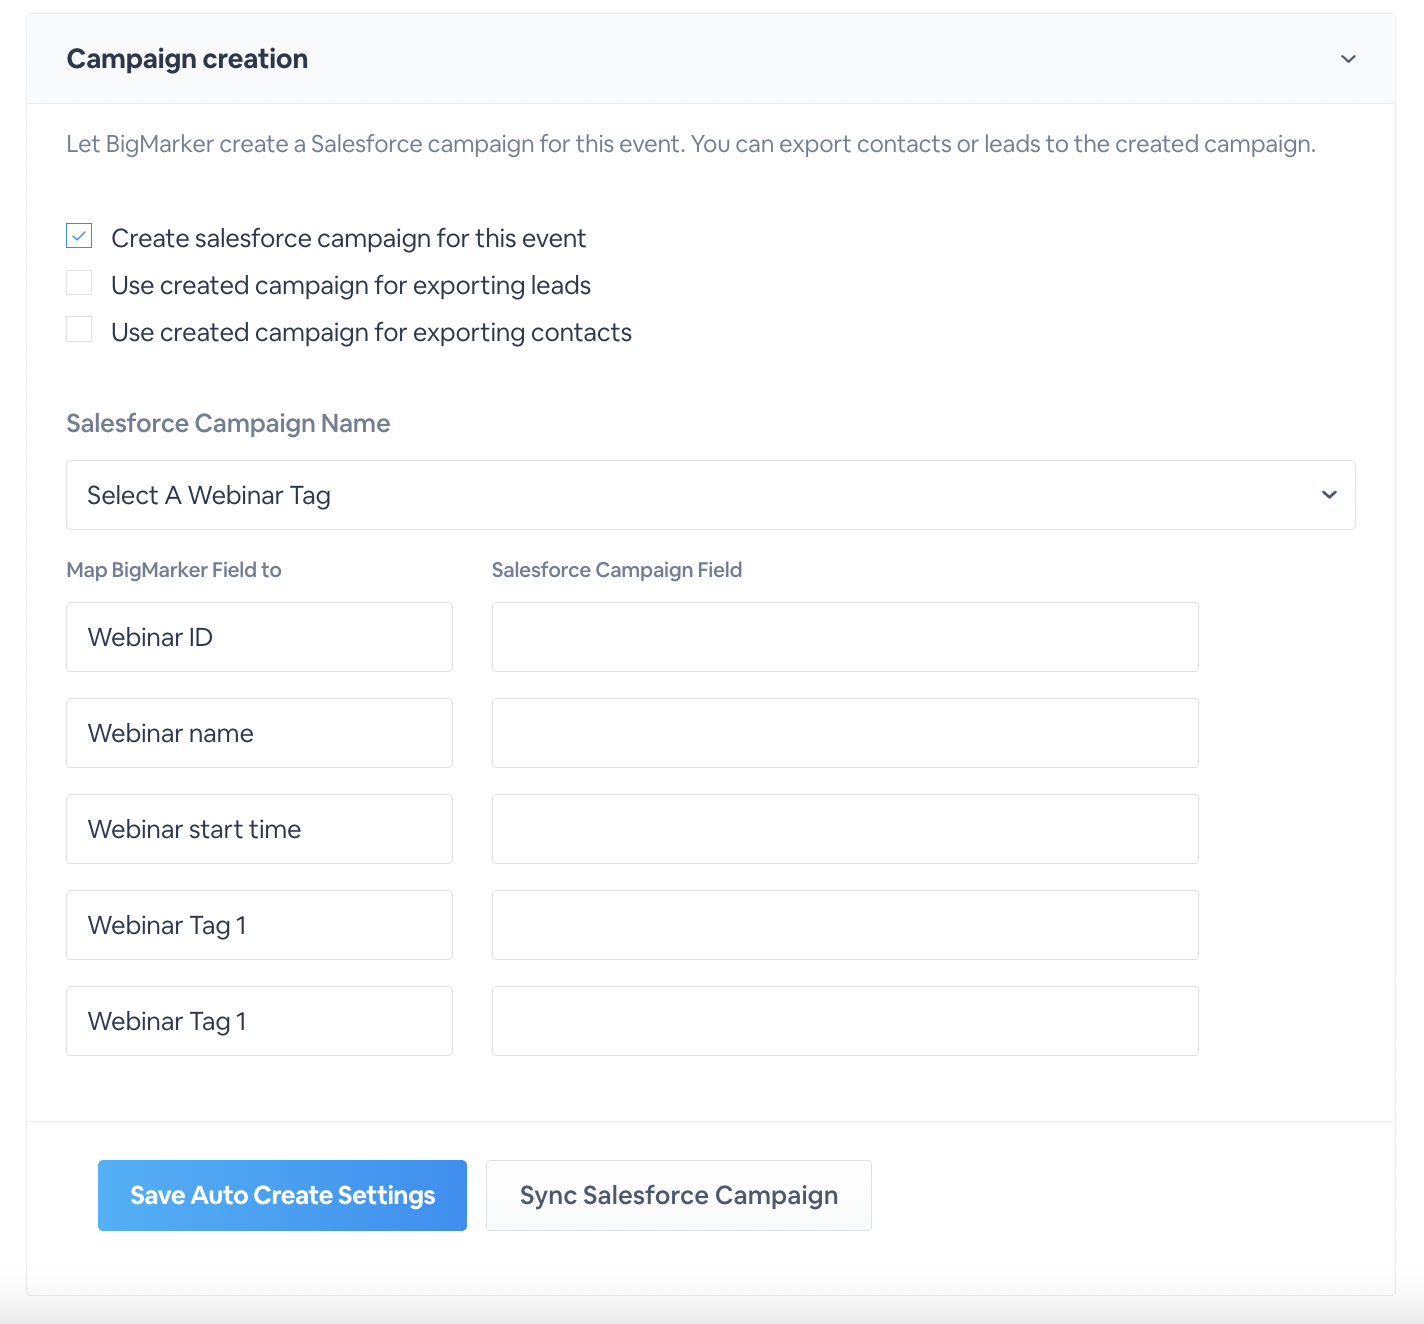Image resolution: width=1424 pixels, height=1324 pixels.
Task: Click the Webinar ID BigMarker field
Action: coord(259,637)
